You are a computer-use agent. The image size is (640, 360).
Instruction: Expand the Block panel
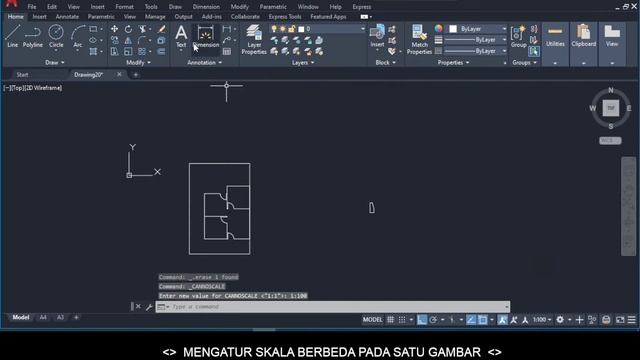coord(385,62)
